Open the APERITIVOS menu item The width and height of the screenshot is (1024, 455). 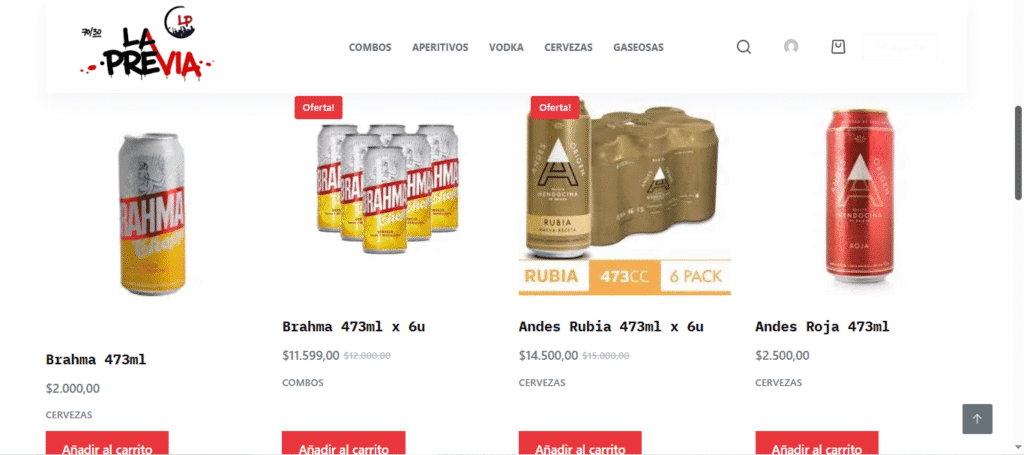pyautogui.click(x=440, y=47)
